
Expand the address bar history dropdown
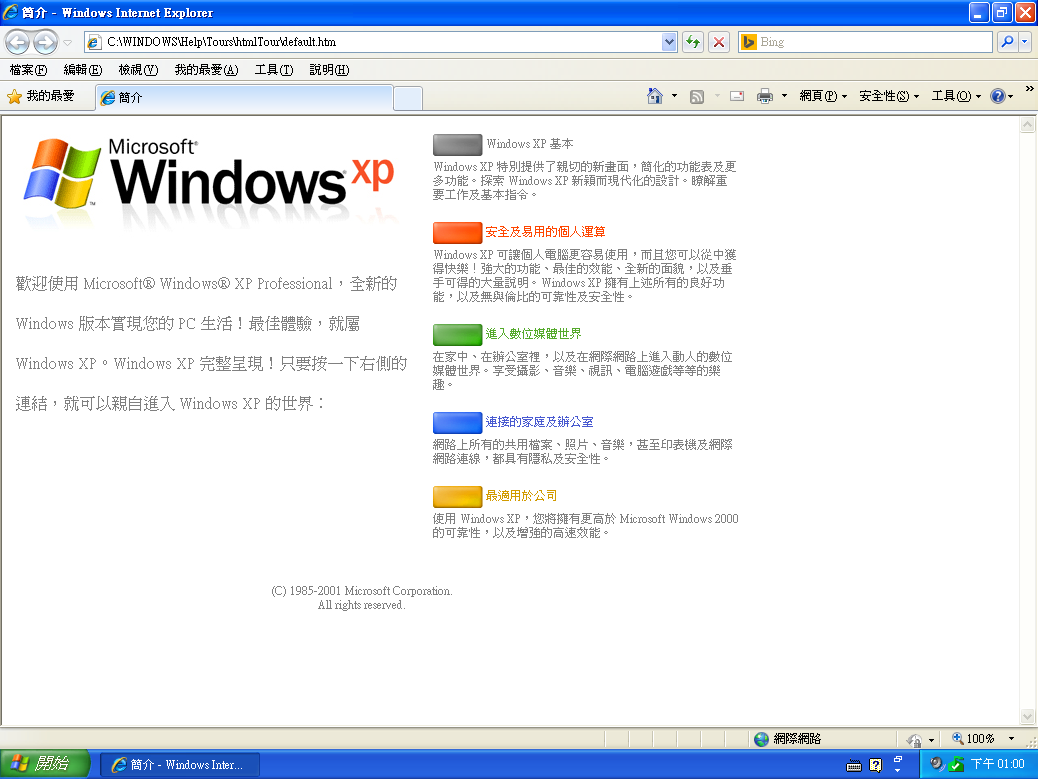tap(669, 42)
